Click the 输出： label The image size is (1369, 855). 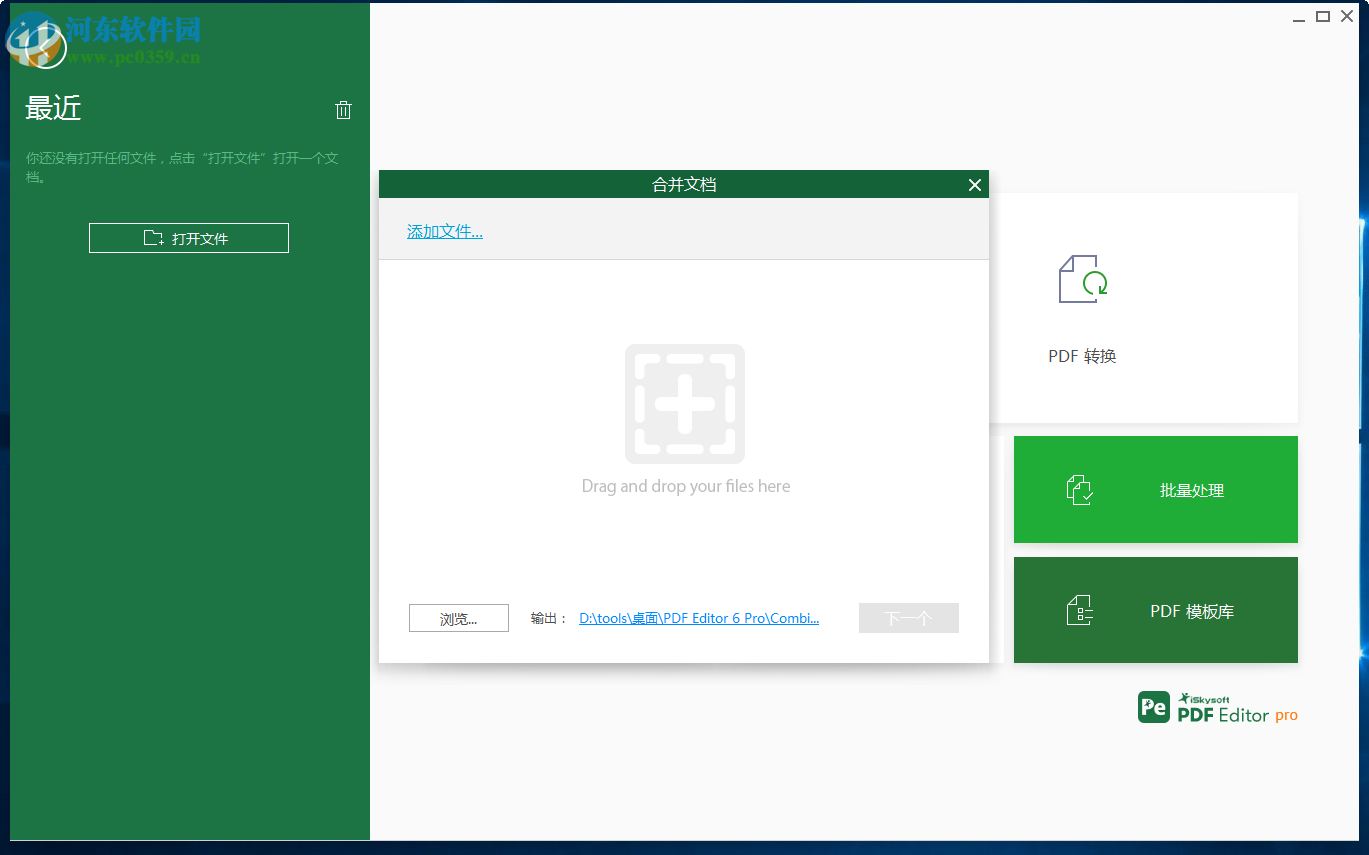[x=549, y=618]
